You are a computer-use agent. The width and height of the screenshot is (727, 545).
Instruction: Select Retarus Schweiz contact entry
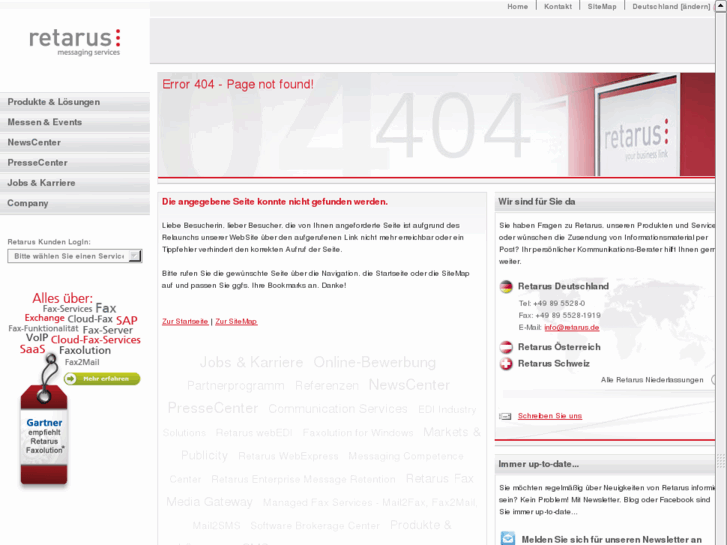pyautogui.click(x=554, y=364)
